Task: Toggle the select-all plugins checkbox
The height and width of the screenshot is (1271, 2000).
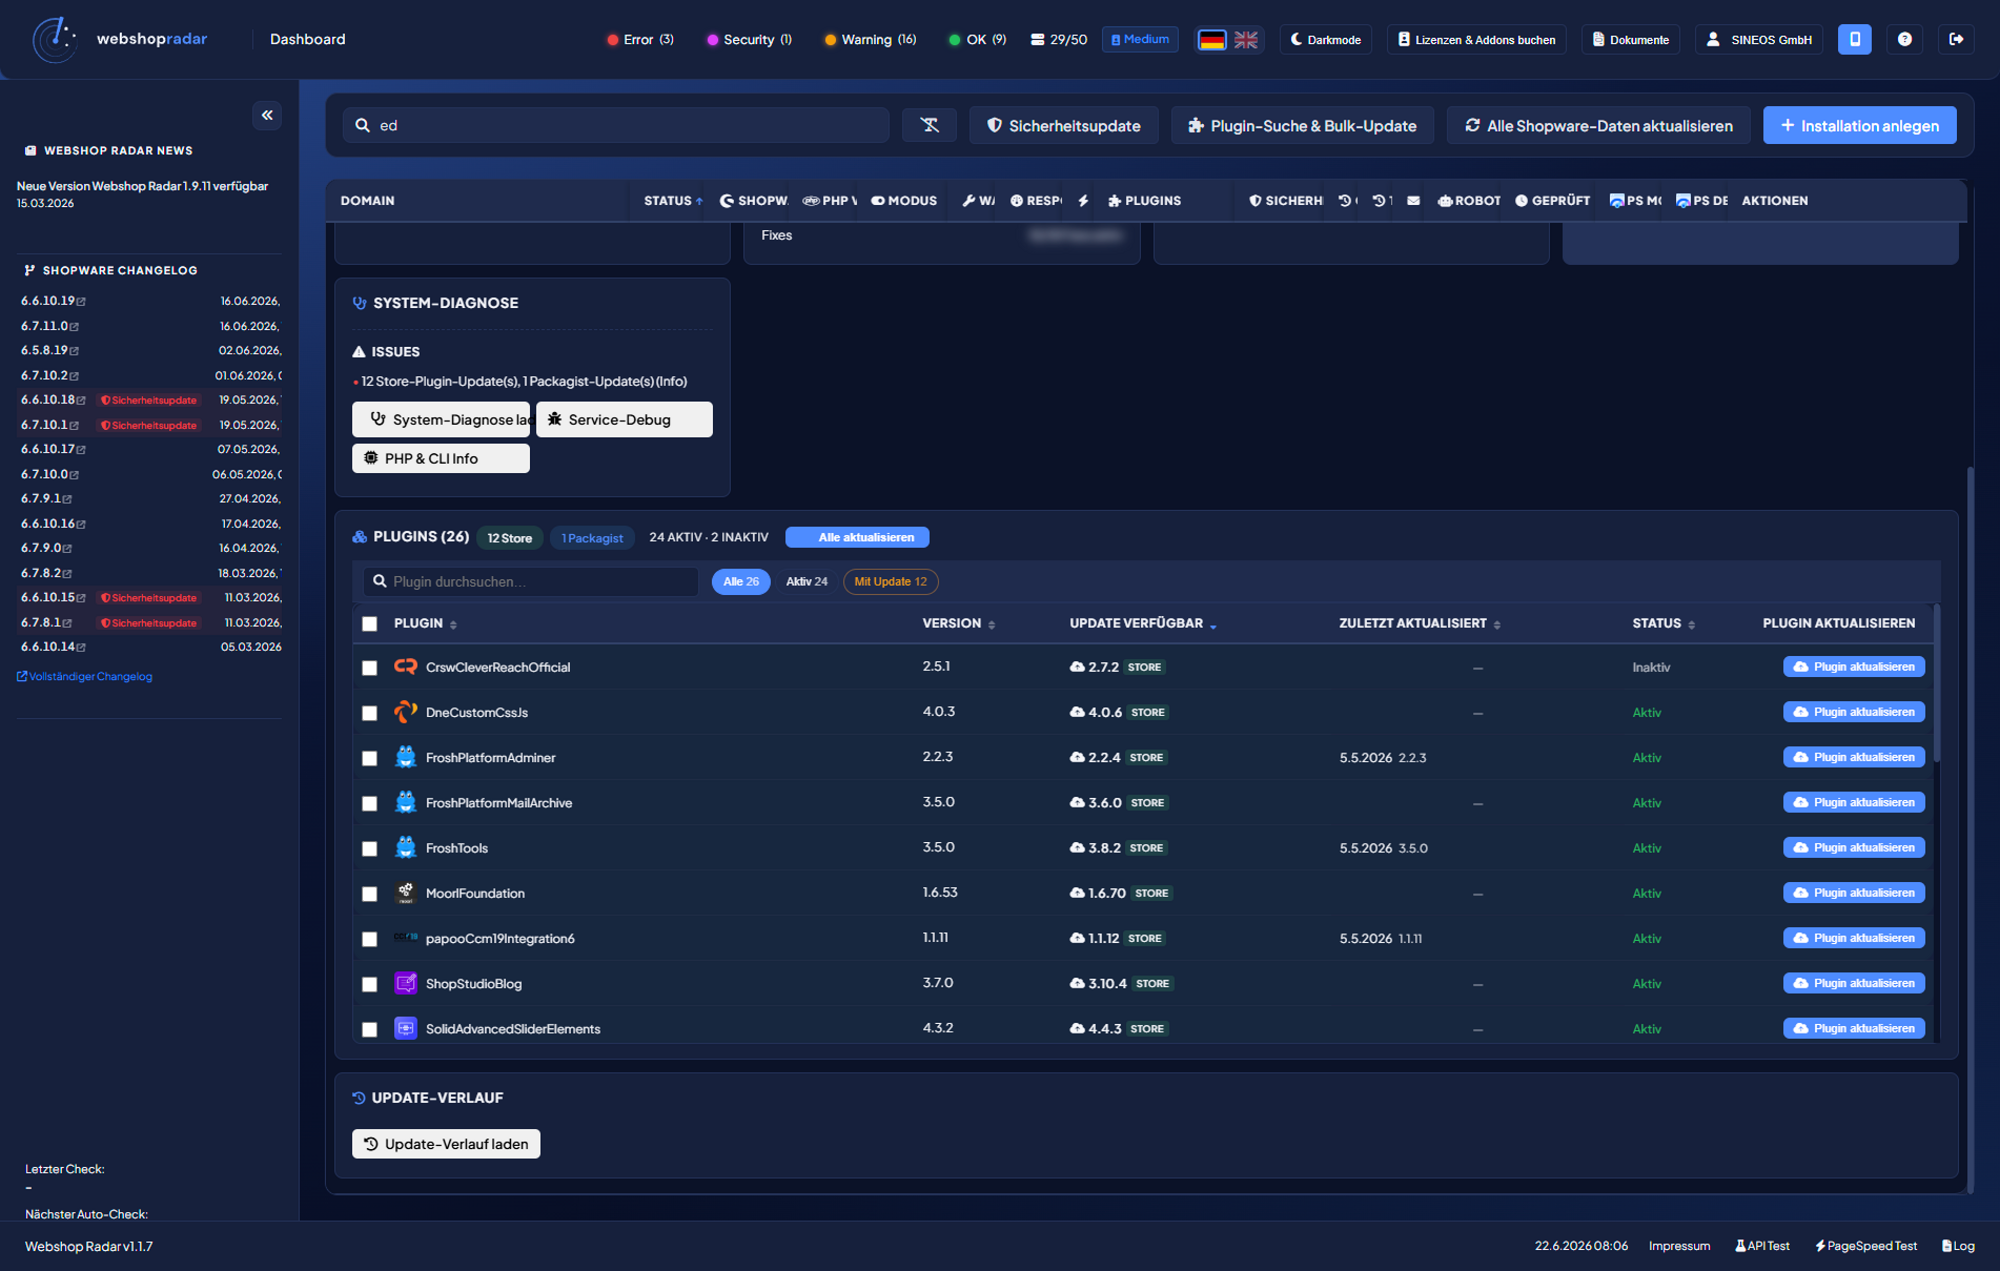Action: pyautogui.click(x=370, y=624)
